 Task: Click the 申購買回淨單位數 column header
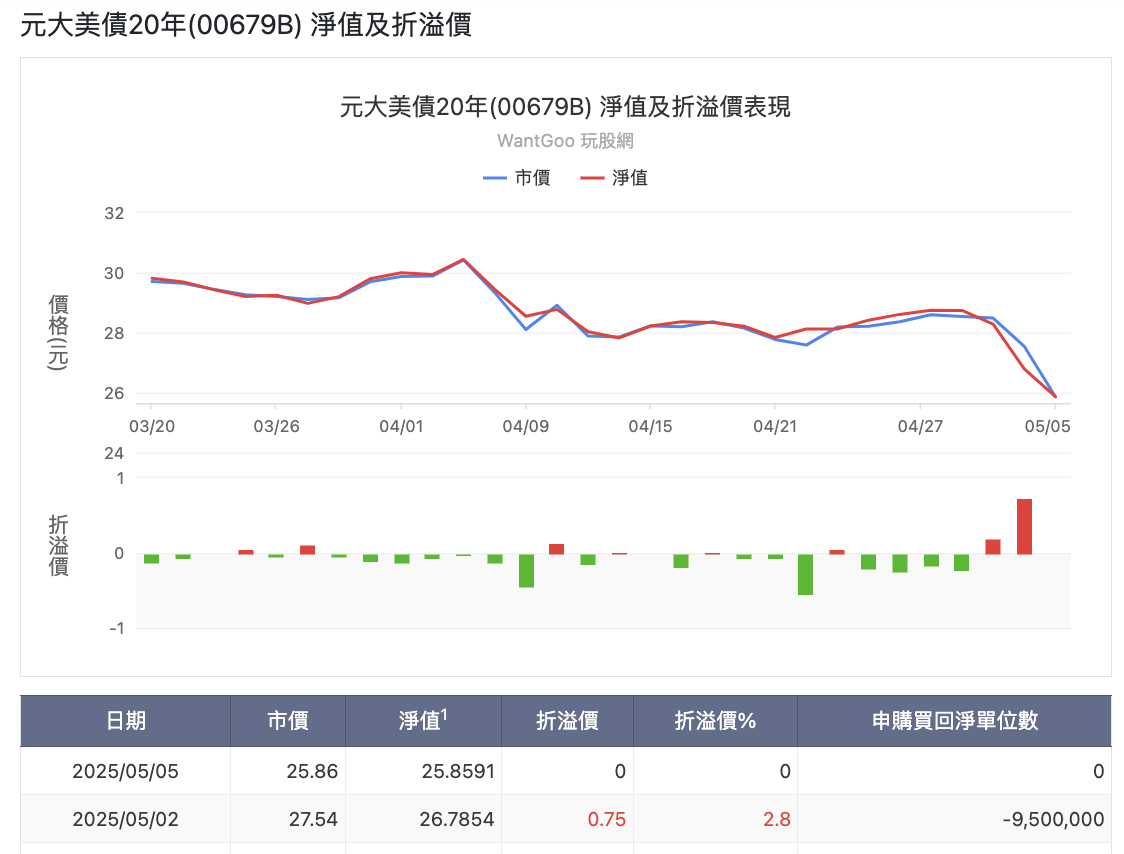pos(955,721)
